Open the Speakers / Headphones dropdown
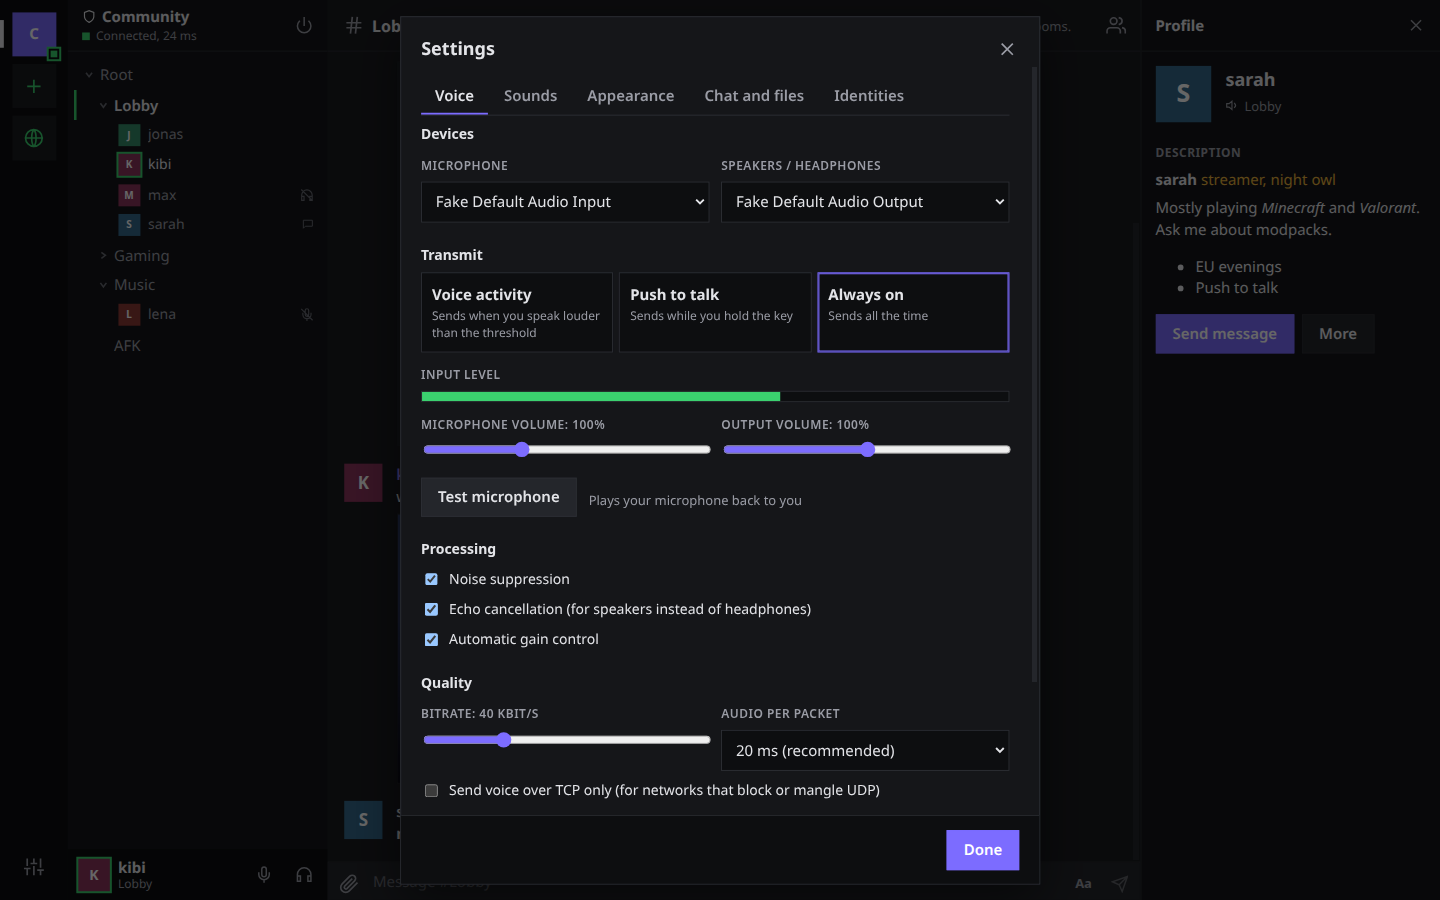This screenshot has width=1440, height=900. 865,202
